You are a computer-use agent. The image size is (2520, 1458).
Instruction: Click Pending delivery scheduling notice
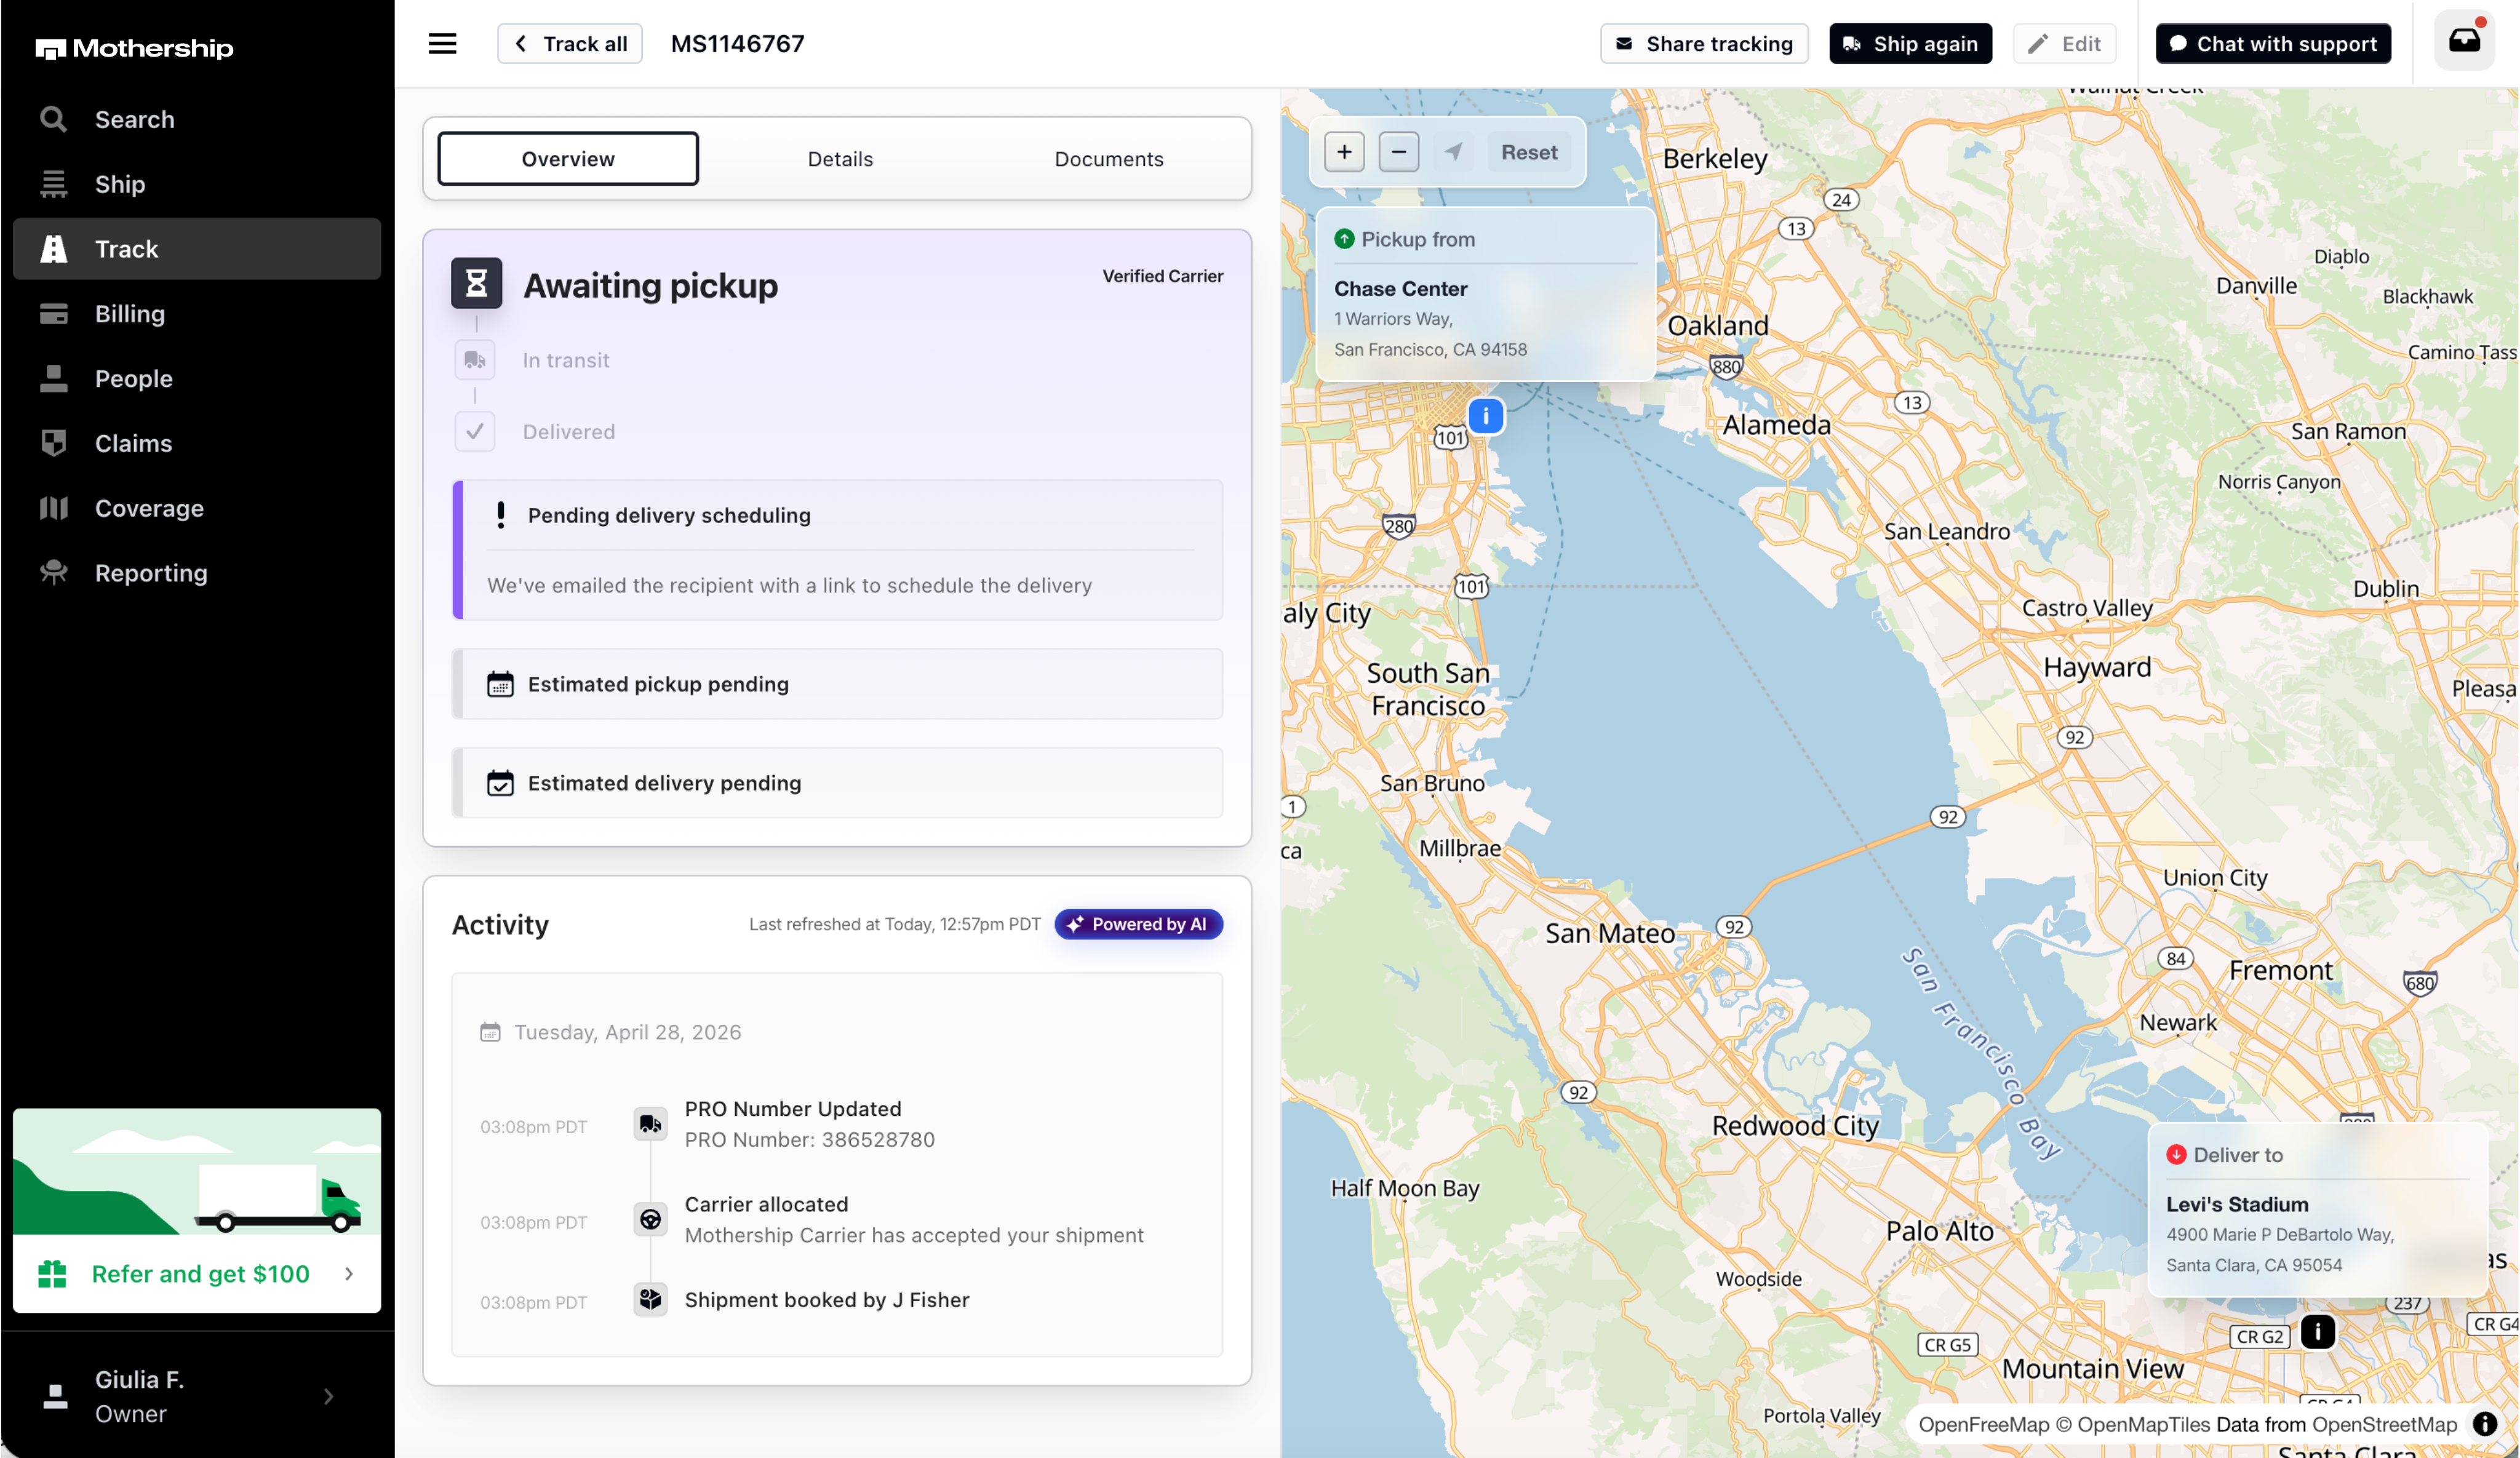click(x=838, y=550)
